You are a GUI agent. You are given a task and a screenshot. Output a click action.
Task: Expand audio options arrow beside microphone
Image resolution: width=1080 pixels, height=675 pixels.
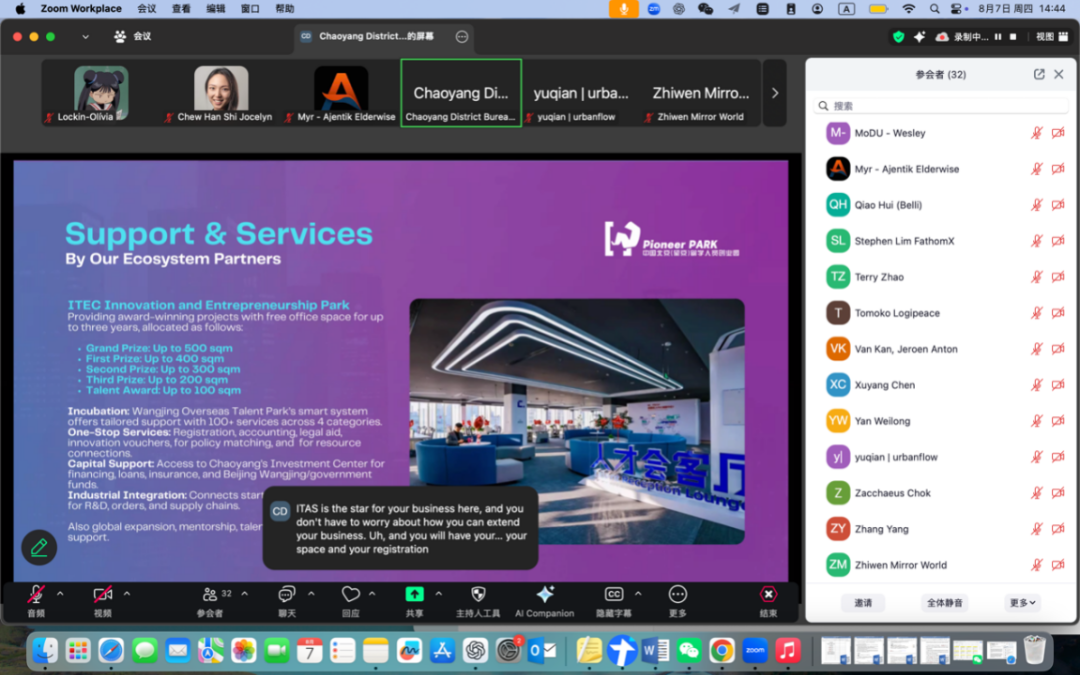pyautogui.click(x=60, y=594)
